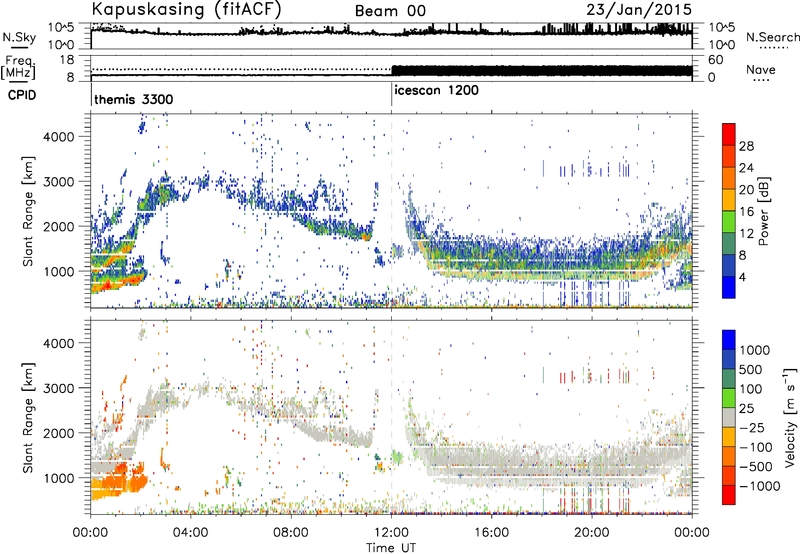Screen dimensions: 800x554
Task: Click the 'CPID' row label
Action: tap(22, 95)
